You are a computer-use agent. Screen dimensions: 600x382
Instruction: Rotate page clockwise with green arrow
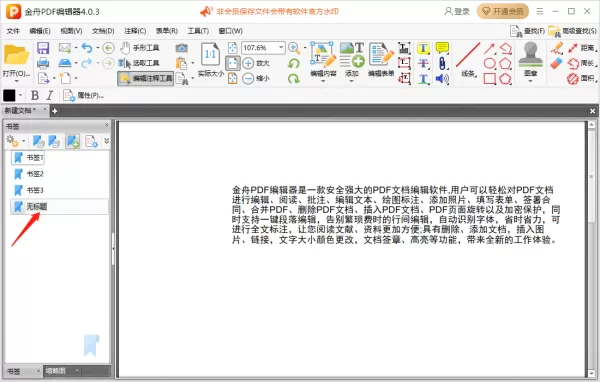(x=294, y=78)
